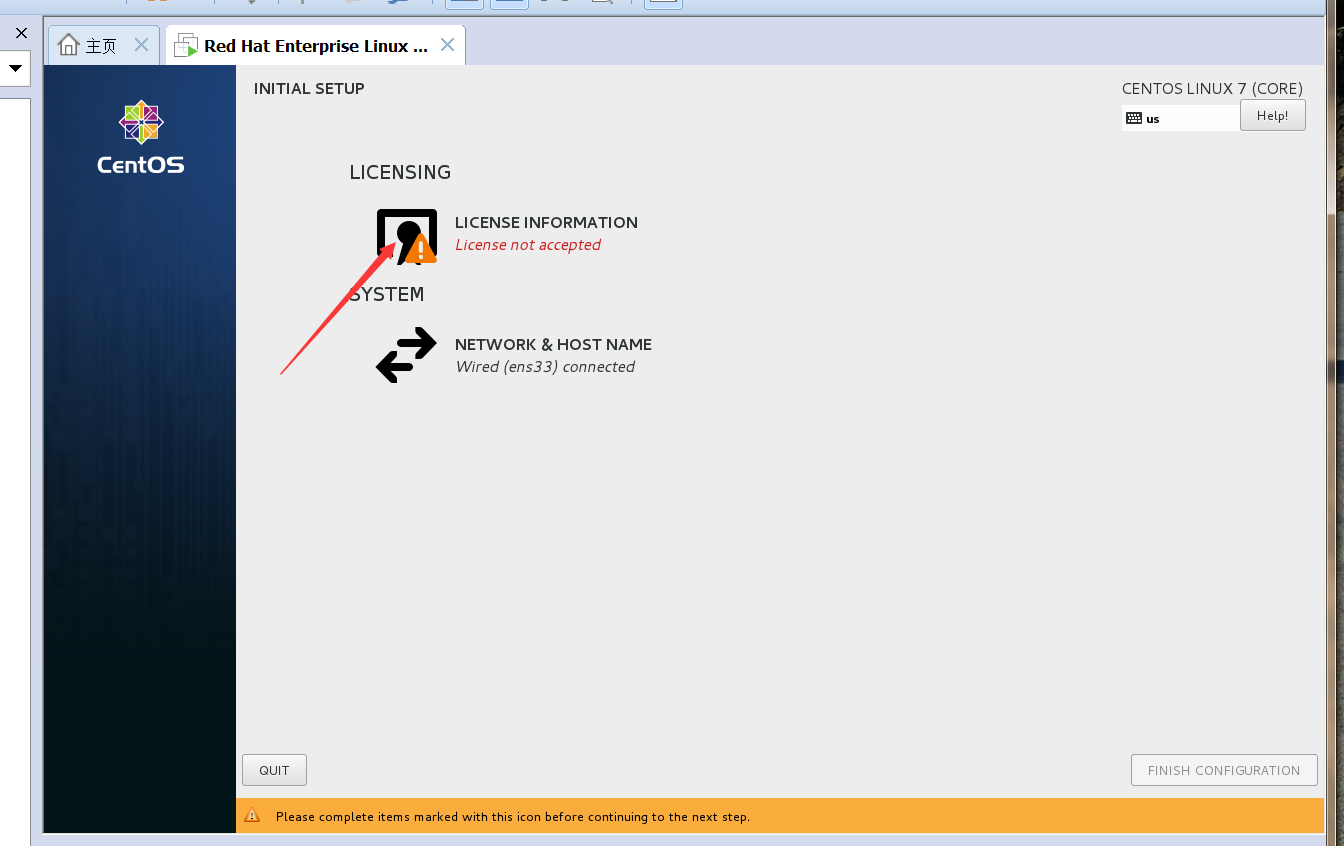Open Network & Host Name arrows icon

(x=406, y=355)
